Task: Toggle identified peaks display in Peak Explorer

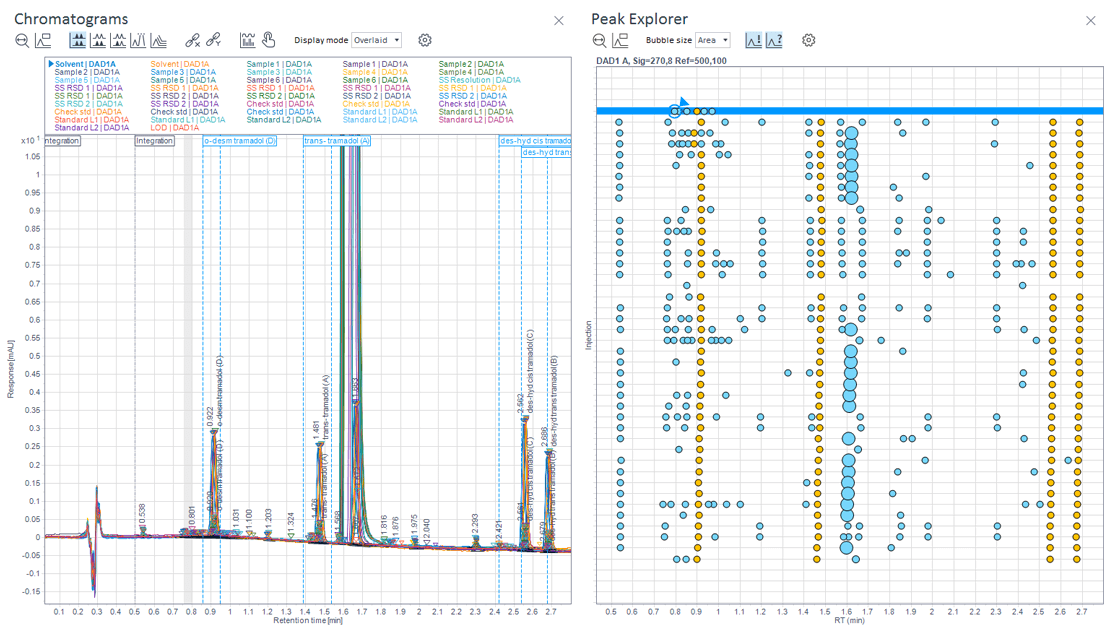Action: 753,41
